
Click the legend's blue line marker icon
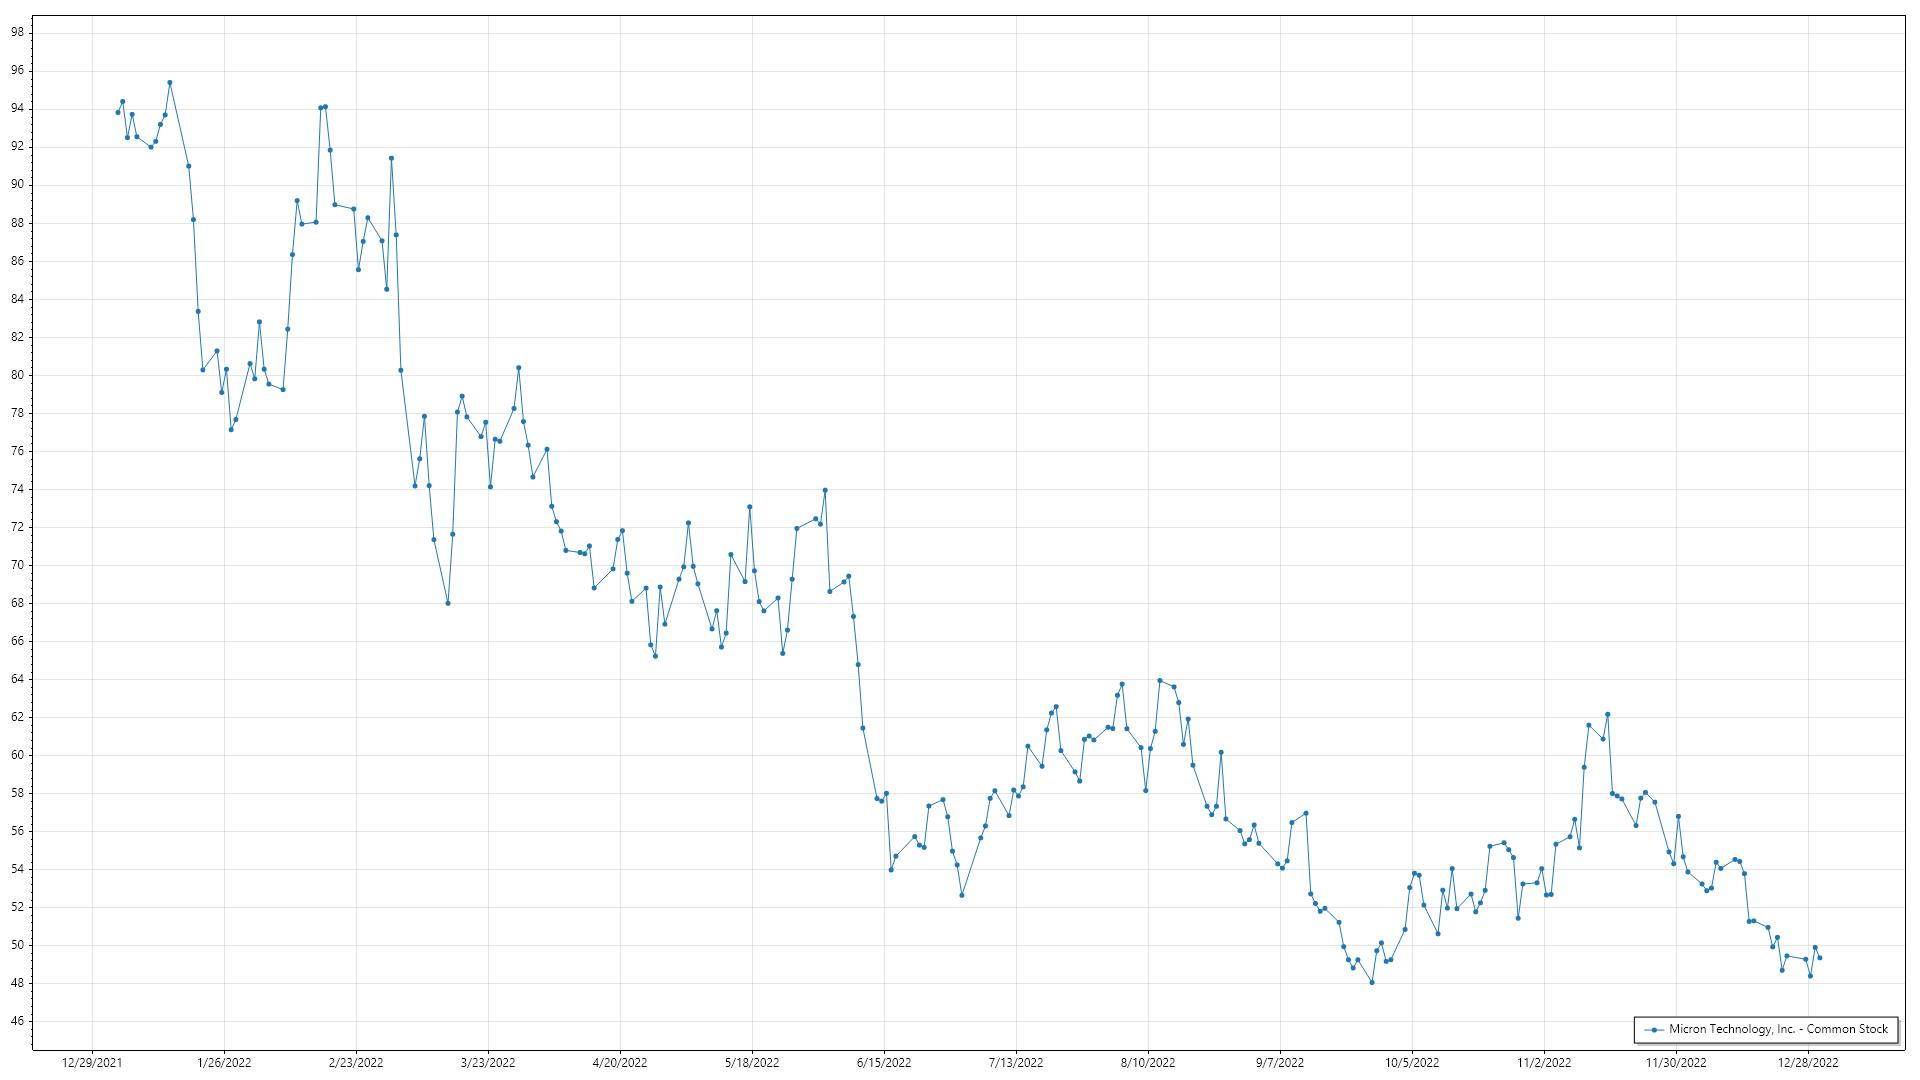pos(1655,1030)
